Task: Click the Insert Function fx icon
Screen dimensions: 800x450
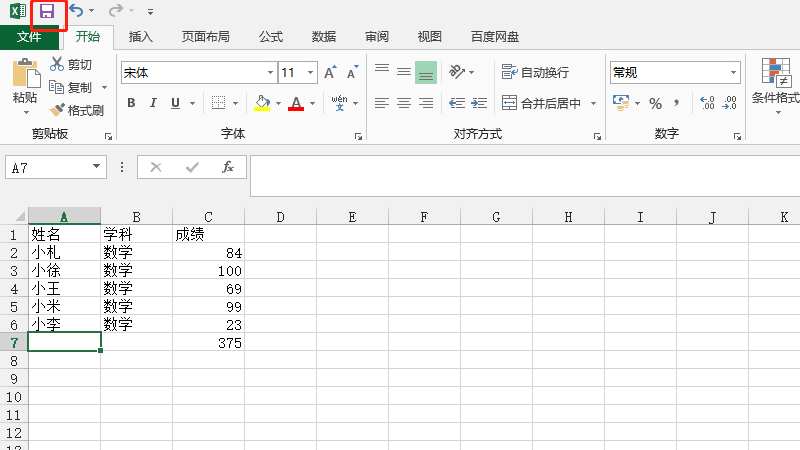Action: 228,167
